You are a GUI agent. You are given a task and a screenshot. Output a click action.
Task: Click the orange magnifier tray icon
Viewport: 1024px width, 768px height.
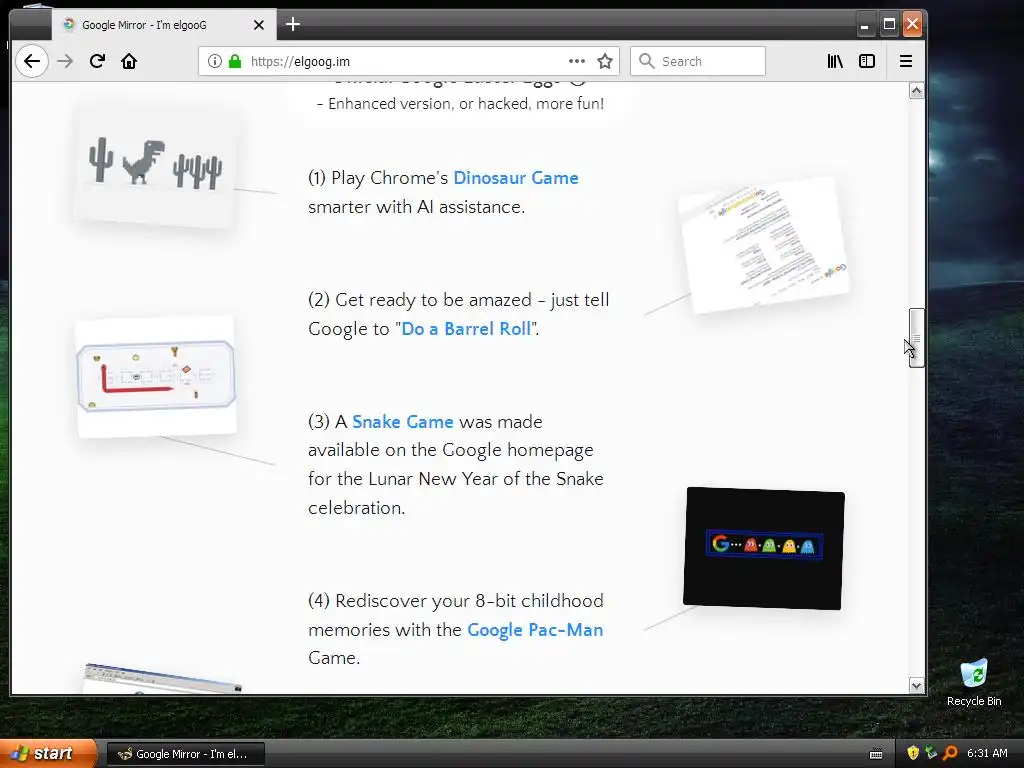(950, 753)
